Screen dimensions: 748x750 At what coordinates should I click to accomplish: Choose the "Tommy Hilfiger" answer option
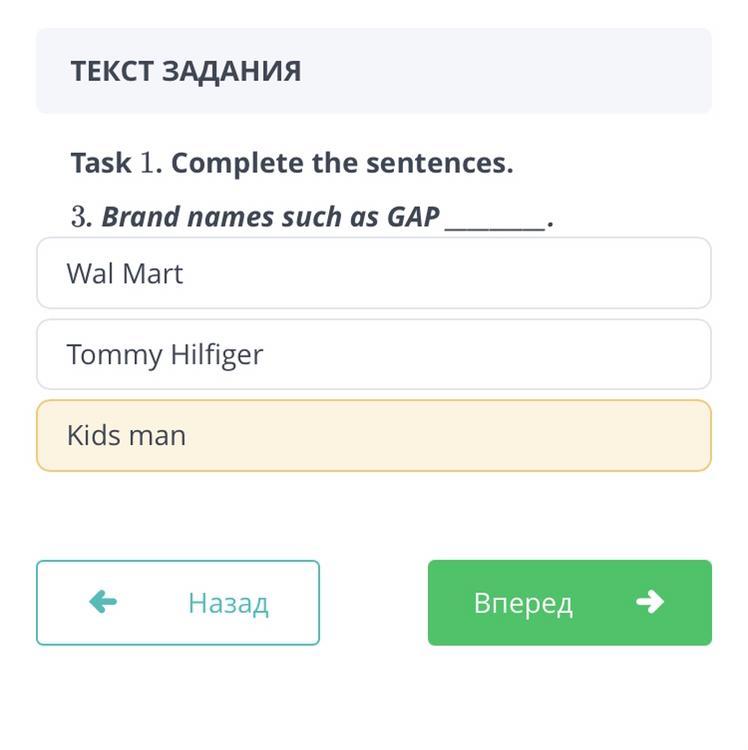[373, 354]
